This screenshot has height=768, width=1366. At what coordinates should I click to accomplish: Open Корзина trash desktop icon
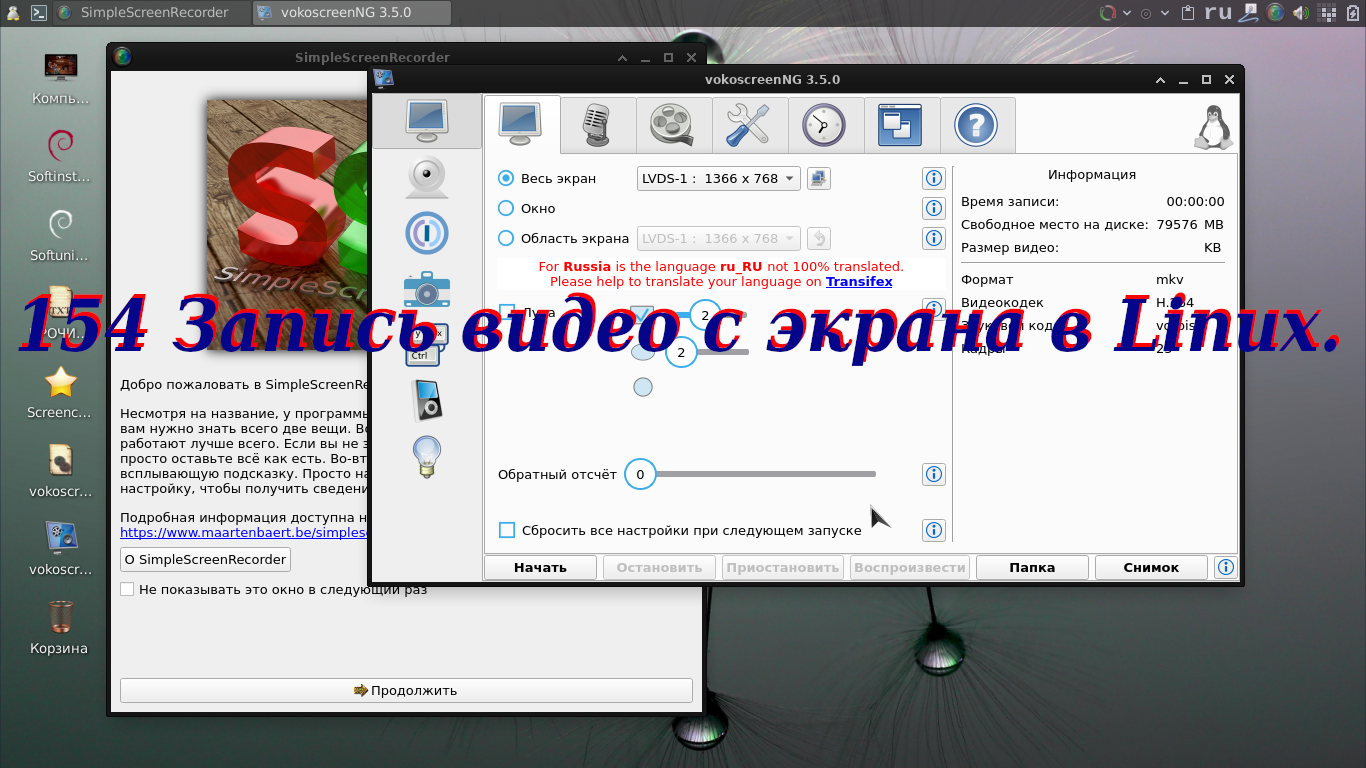point(60,627)
